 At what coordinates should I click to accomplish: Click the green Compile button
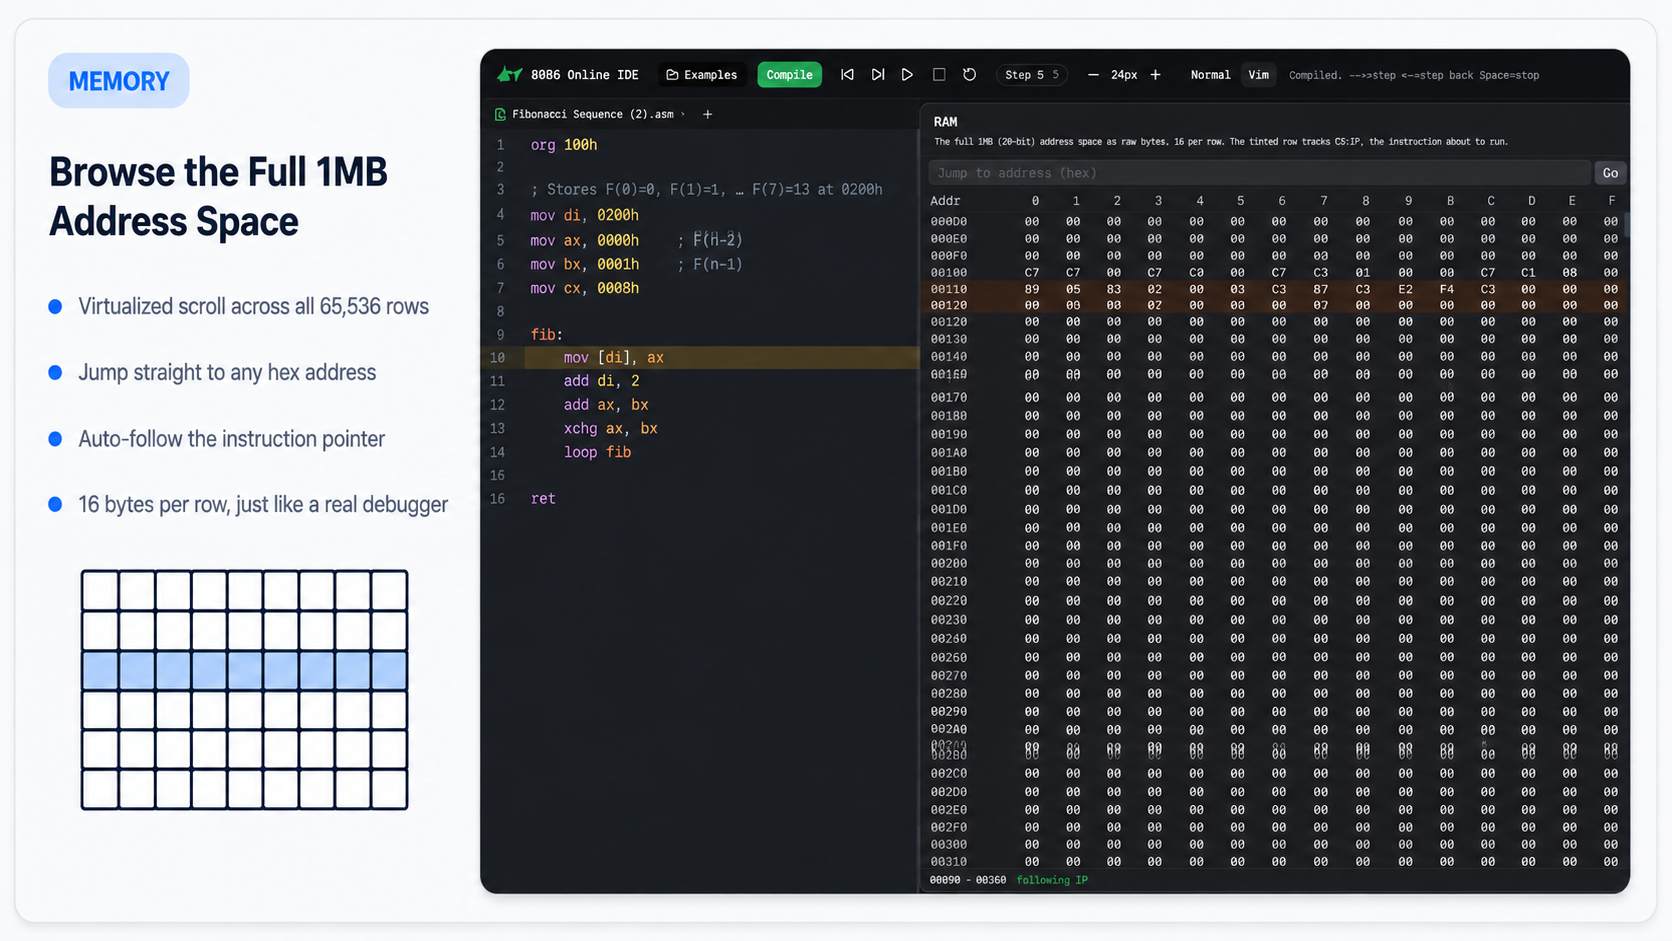pos(789,75)
